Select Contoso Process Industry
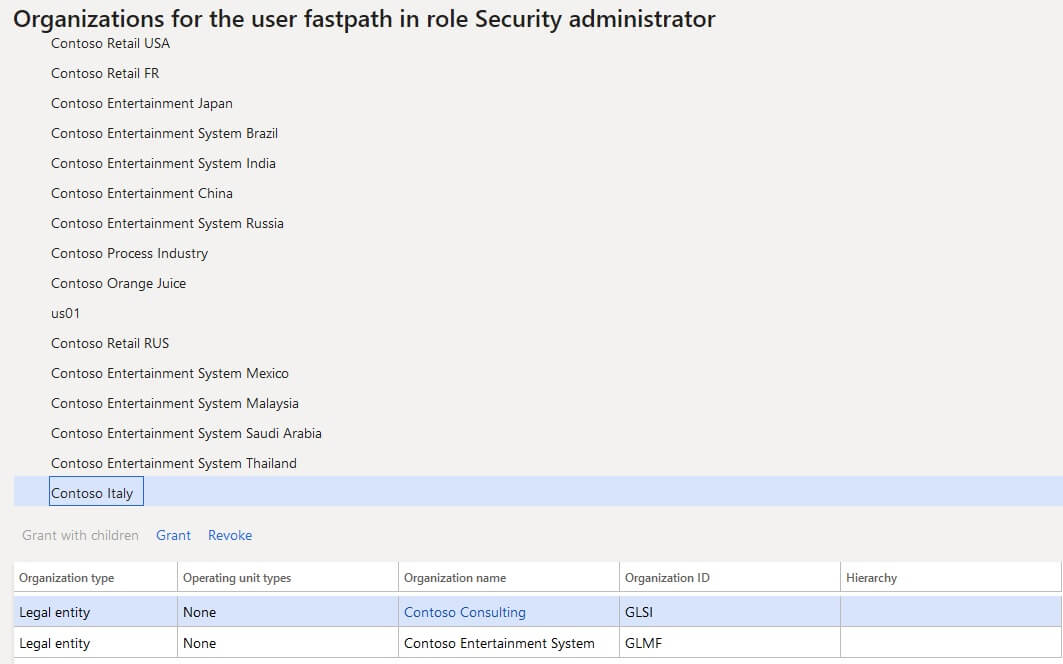 click(x=129, y=253)
